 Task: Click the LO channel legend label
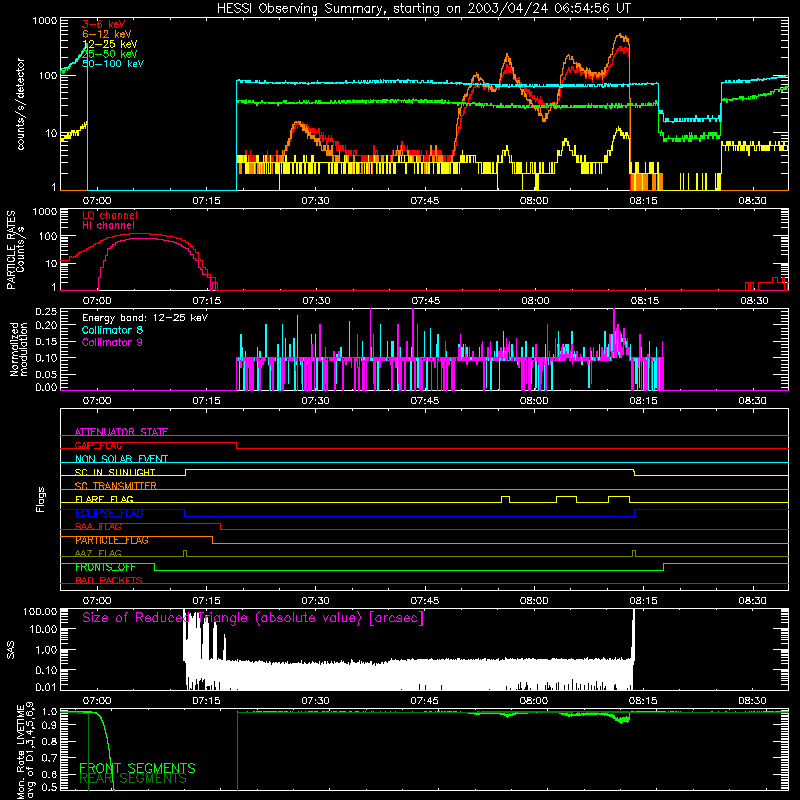[110, 215]
